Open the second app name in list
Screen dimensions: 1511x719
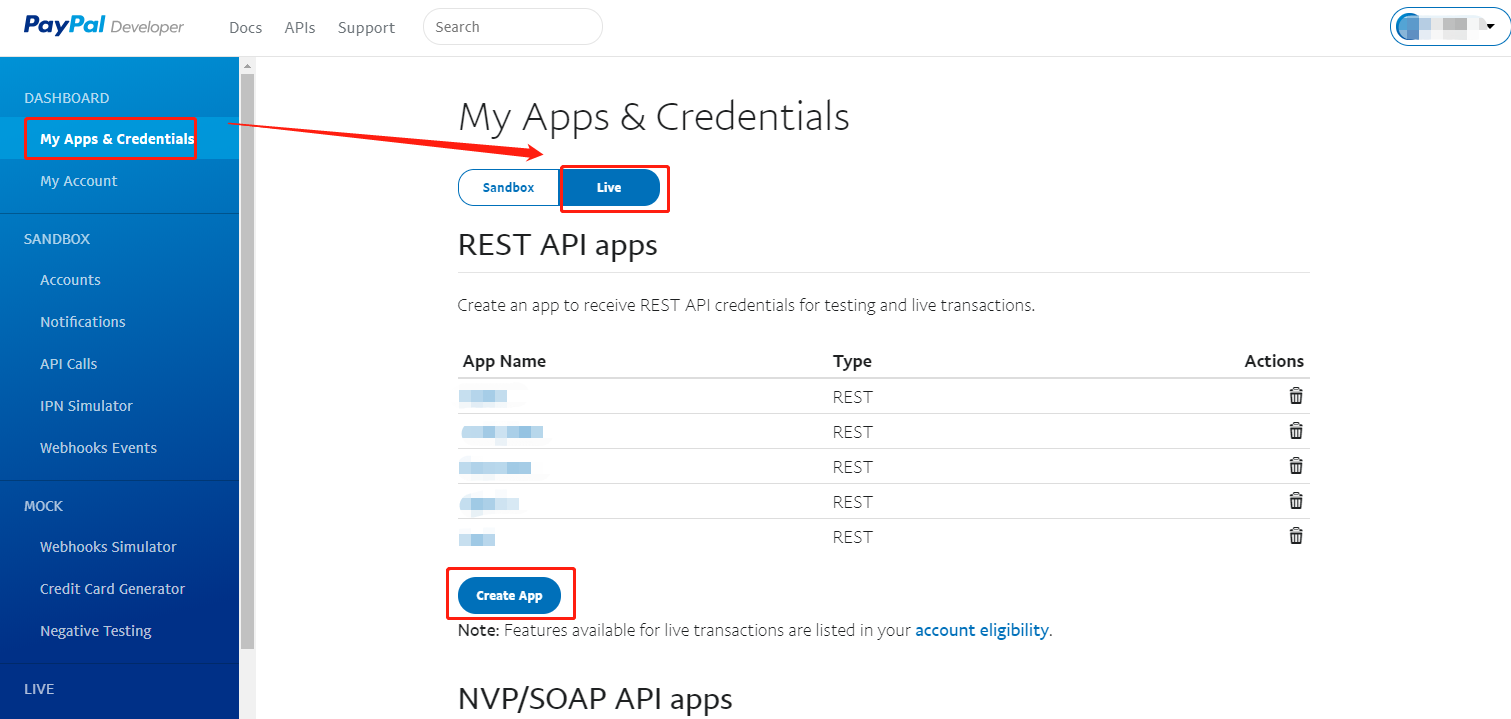(x=502, y=432)
